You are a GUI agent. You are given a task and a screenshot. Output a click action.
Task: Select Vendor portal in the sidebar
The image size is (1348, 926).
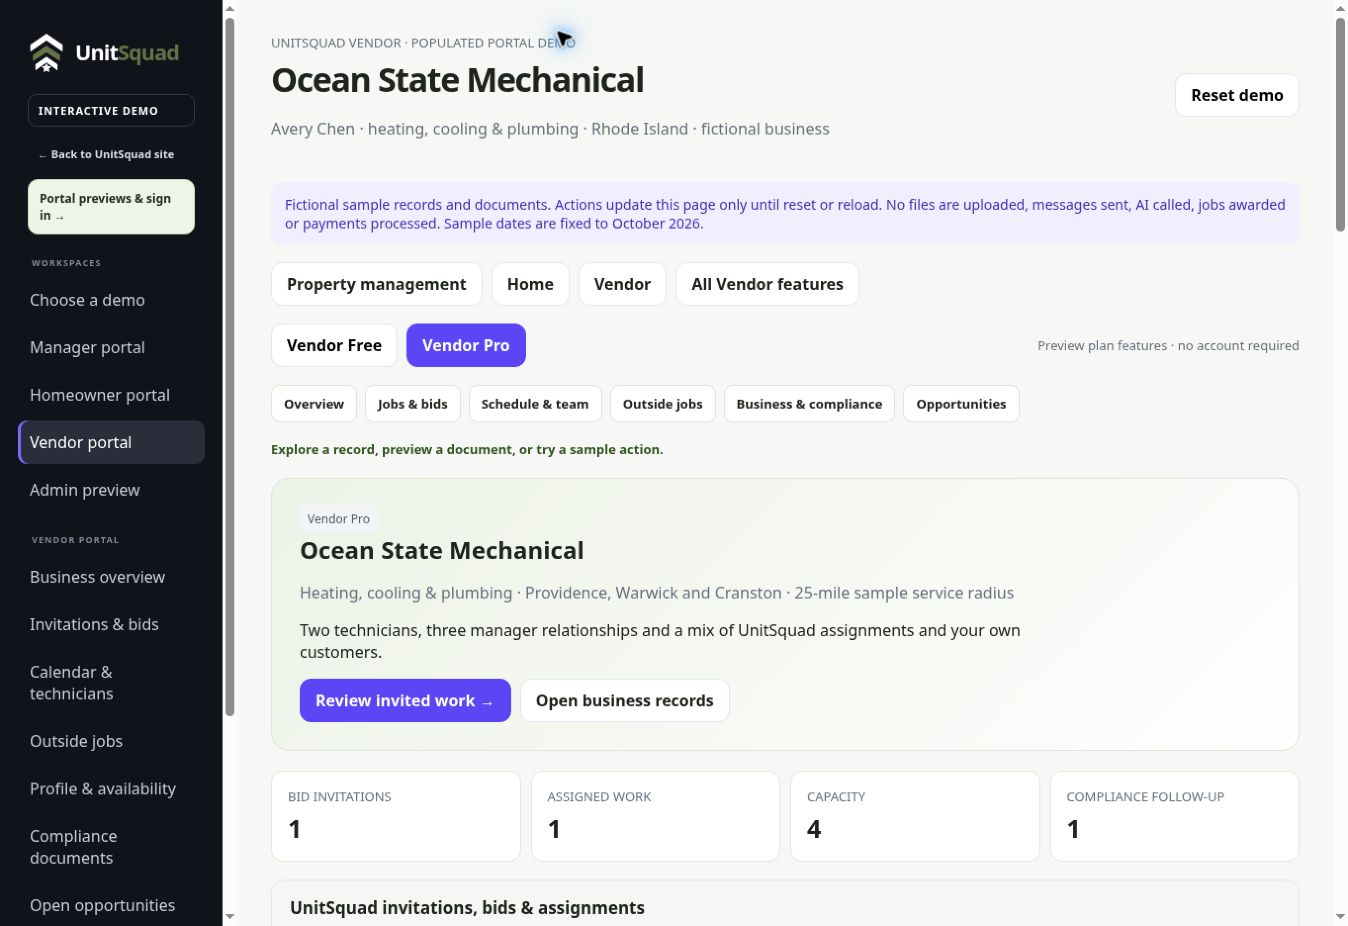coord(111,442)
